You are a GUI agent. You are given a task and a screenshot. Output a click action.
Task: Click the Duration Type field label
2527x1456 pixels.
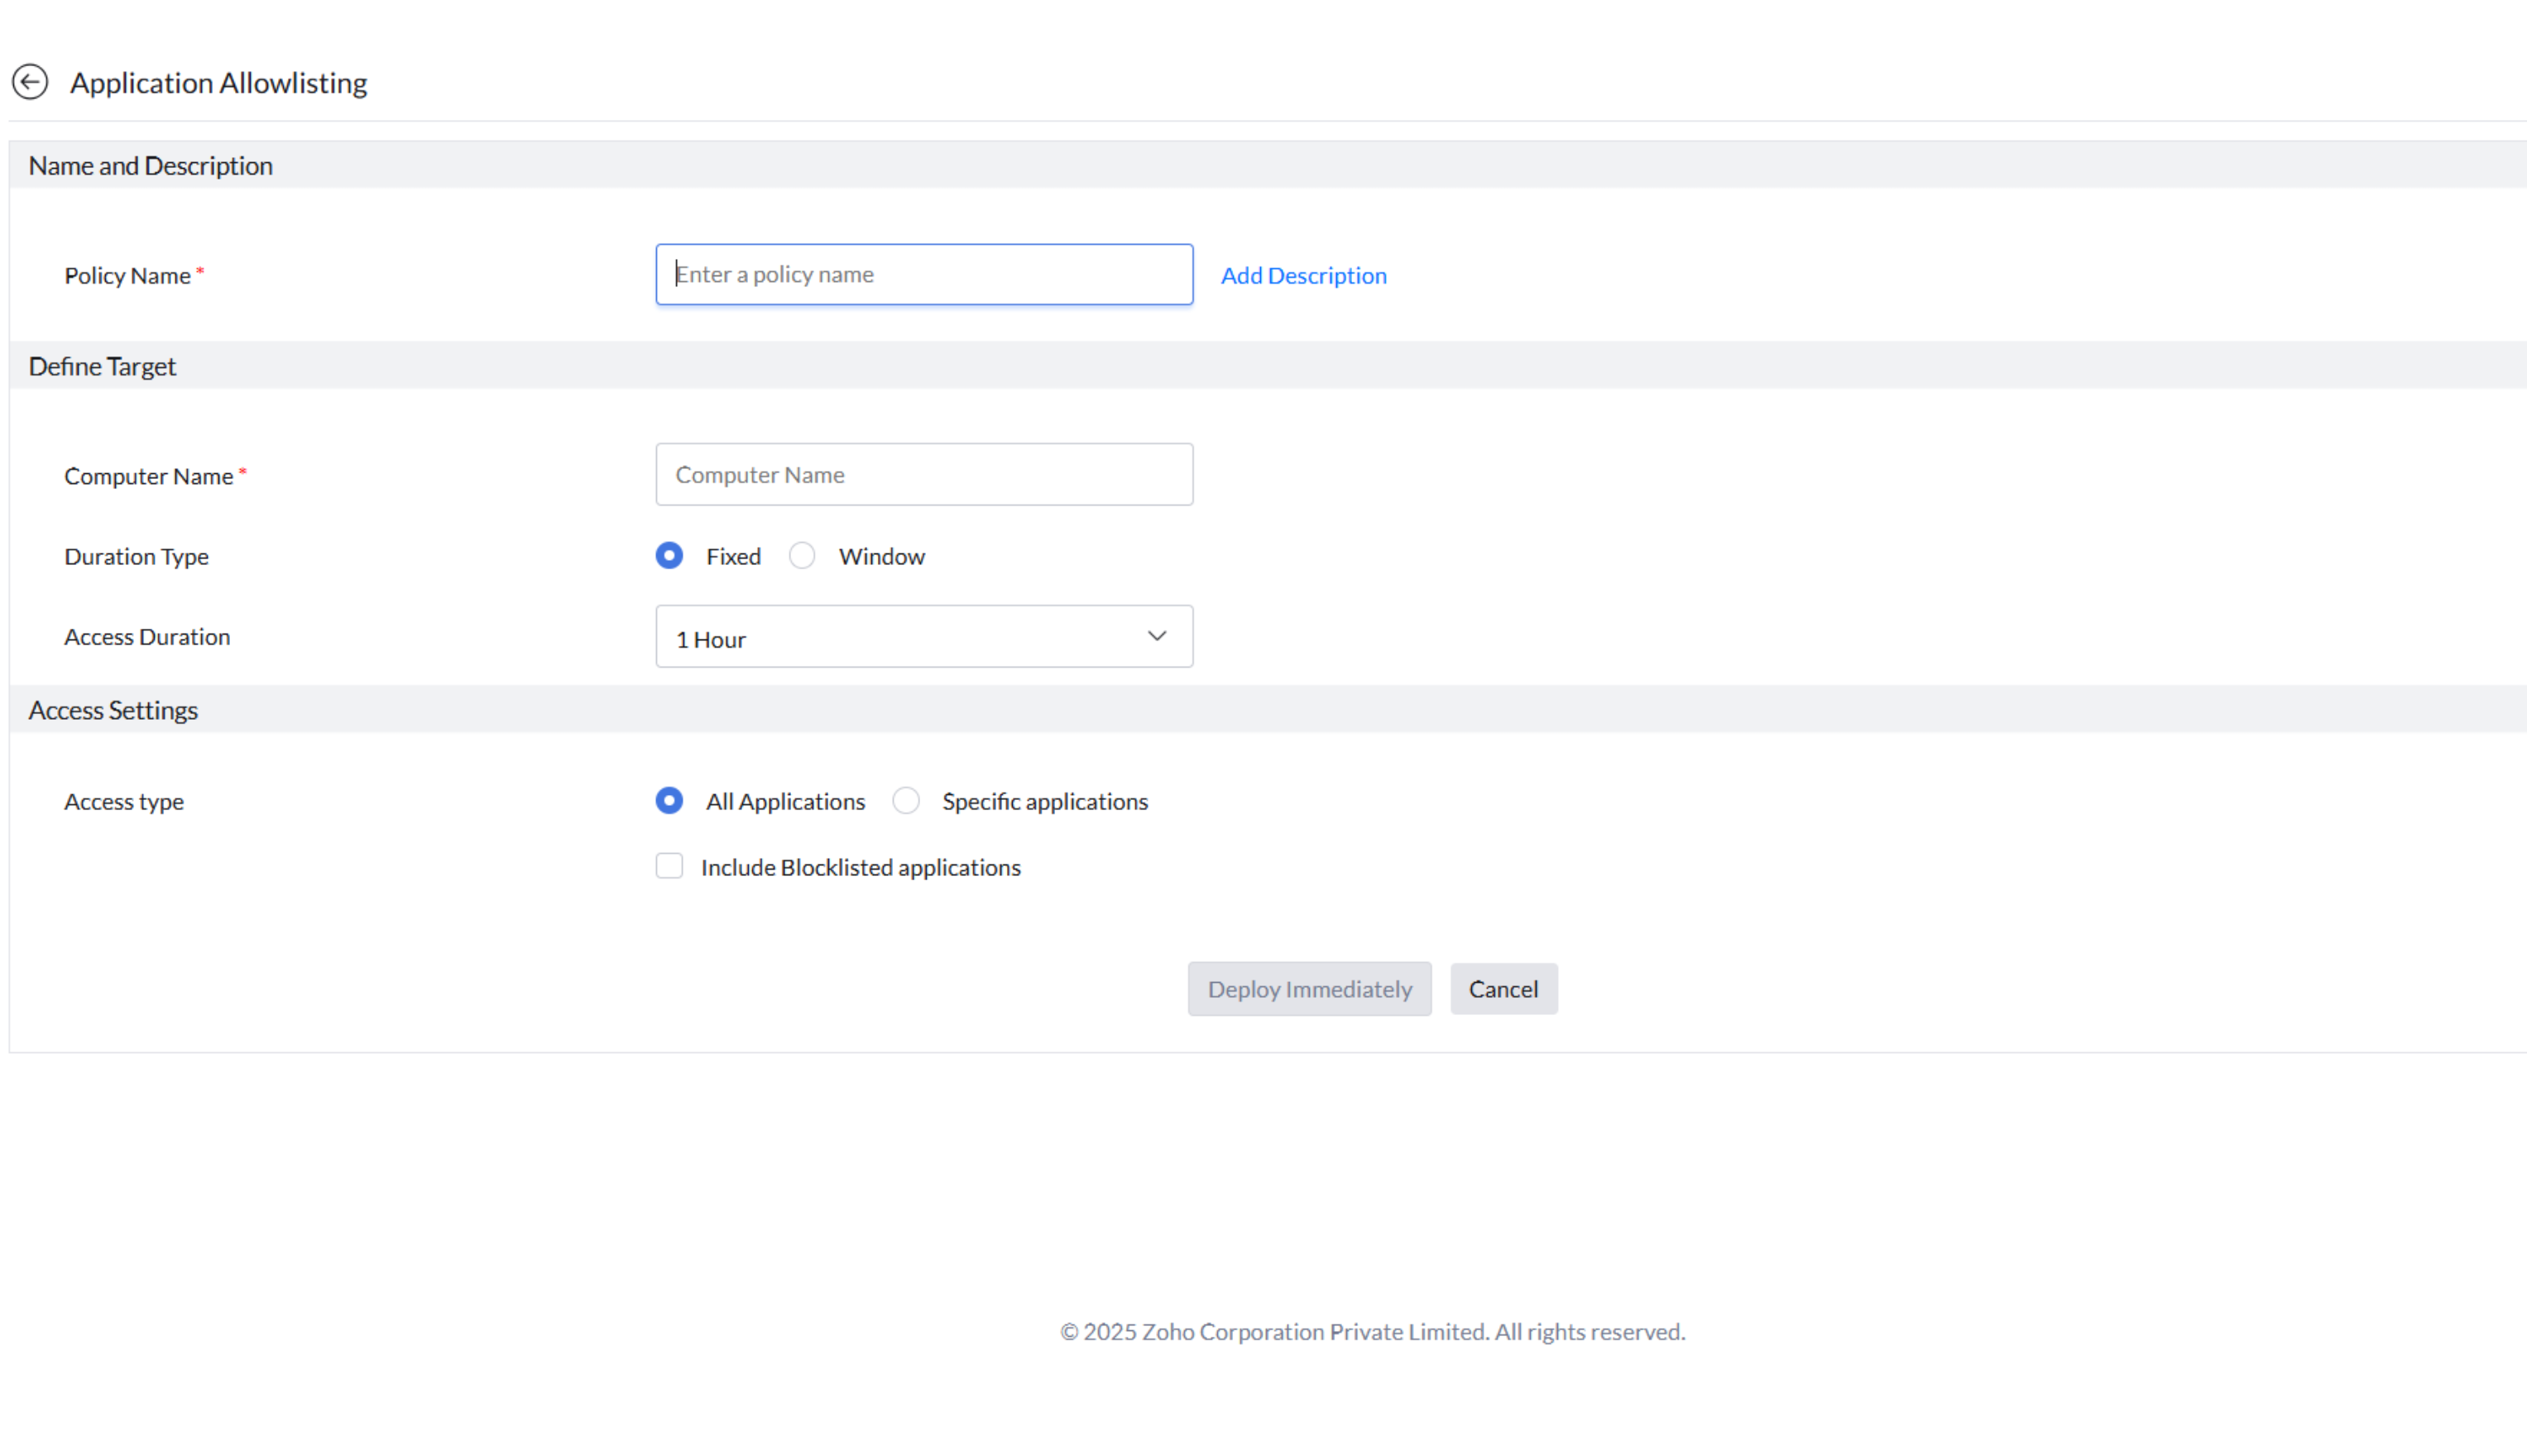136,557
